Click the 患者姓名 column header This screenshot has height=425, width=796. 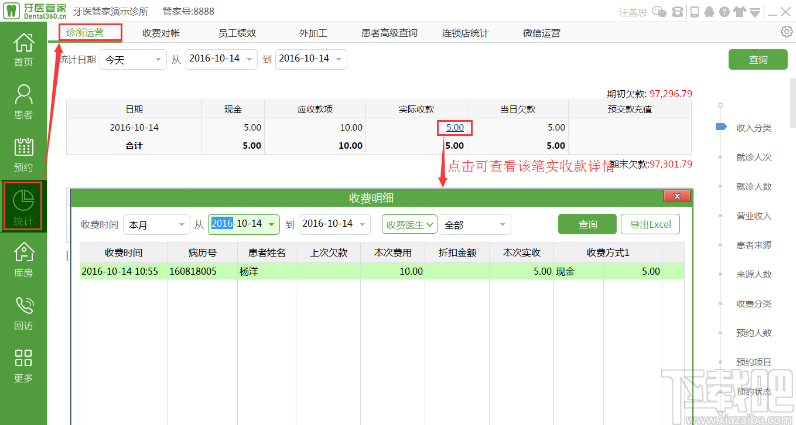(x=267, y=252)
